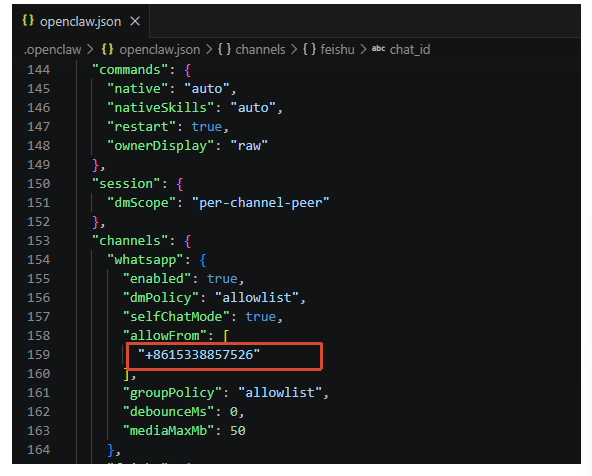Click line number 144 in the gutter
Screen dimensions: 592x476
tap(39, 70)
